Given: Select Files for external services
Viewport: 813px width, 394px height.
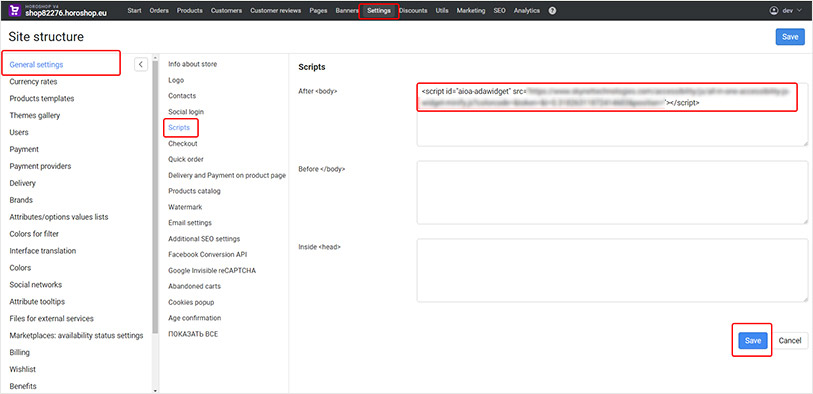Looking at the screenshot, I should pos(51,319).
